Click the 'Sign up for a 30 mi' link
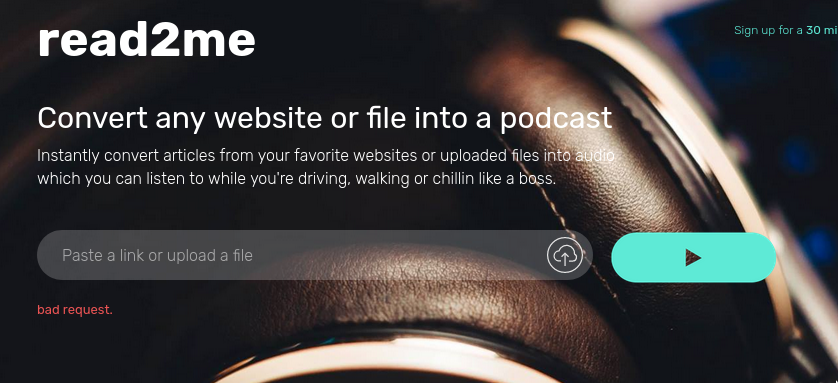 [786, 30]
